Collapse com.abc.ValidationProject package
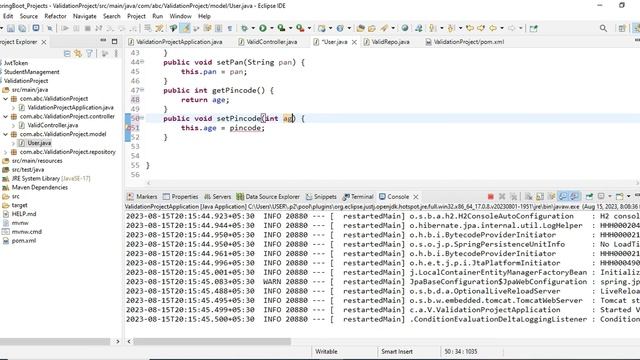 point(6,99)
